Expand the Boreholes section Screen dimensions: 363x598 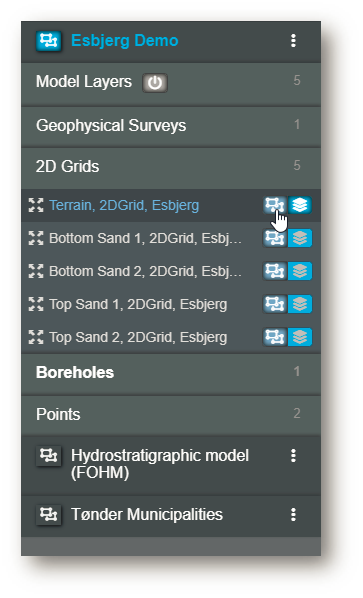click(x=171, y=373)
